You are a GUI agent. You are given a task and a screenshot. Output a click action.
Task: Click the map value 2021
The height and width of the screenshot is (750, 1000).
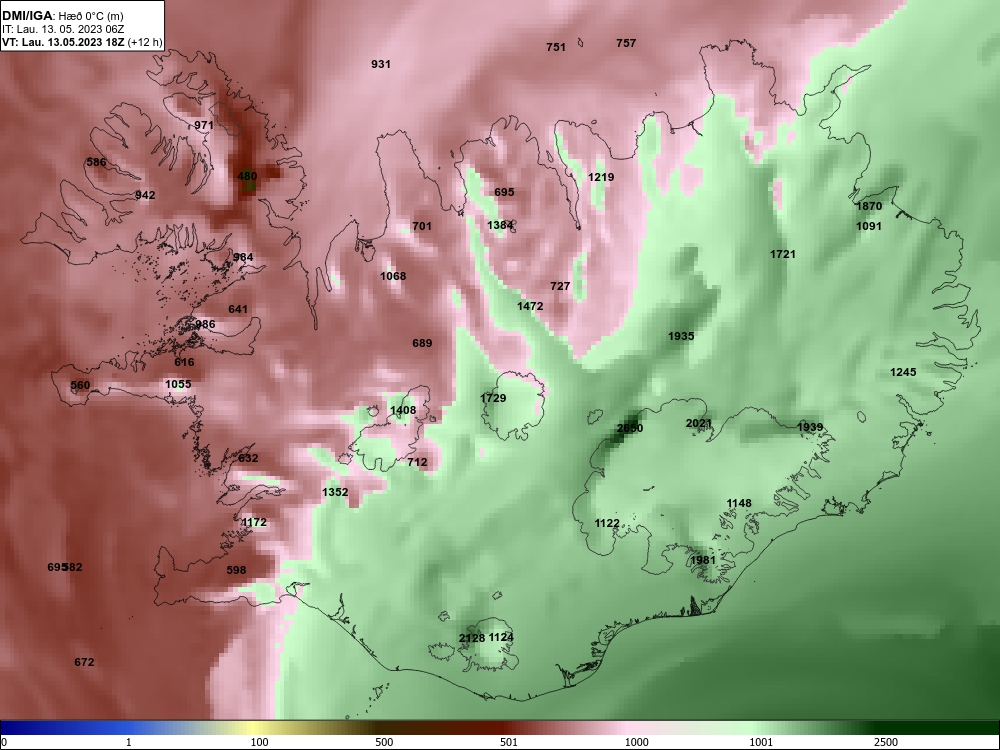(699, 423)
